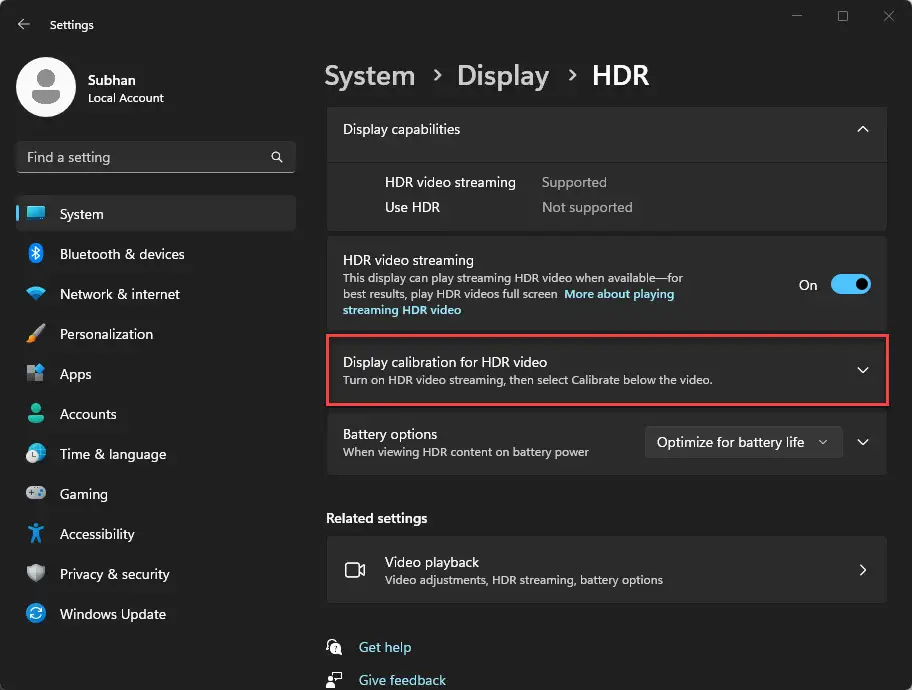Collapse the Display capabilities section

pos(862,129)
